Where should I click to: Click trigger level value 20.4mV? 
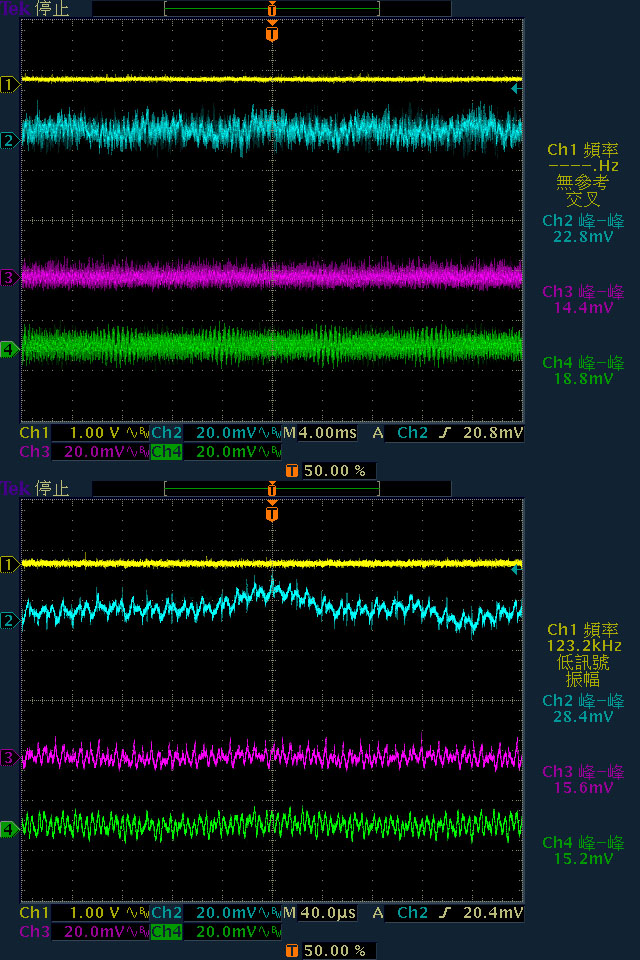click(x=493, y=913)
